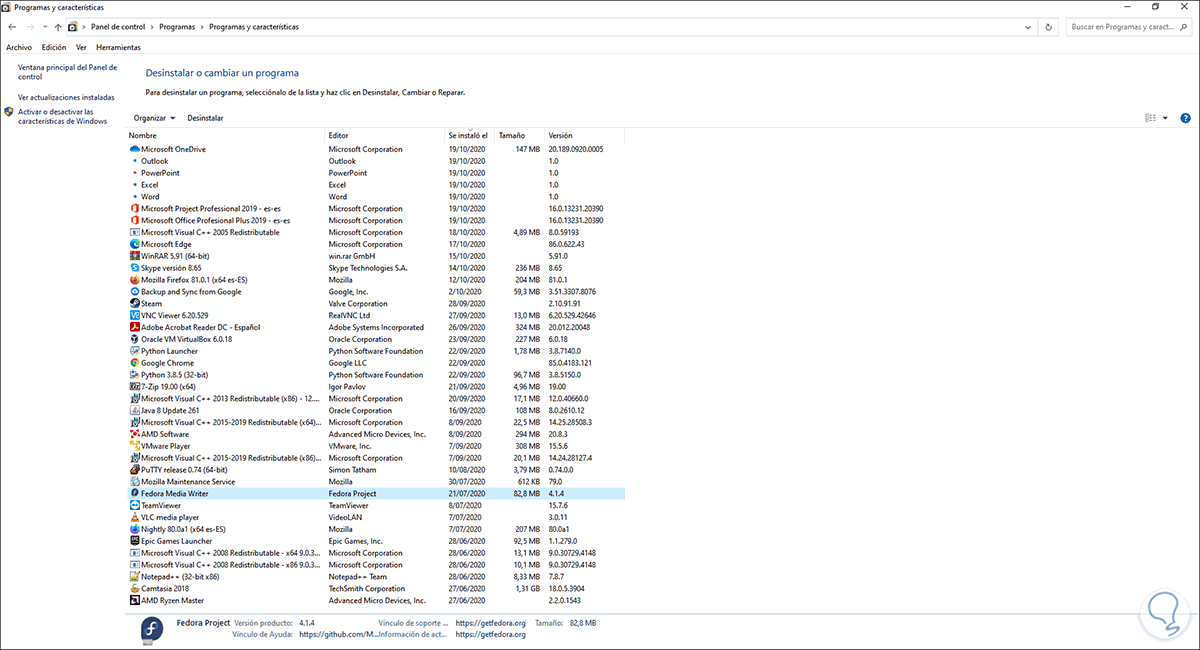Screen dimensions: 1200x650
Task: Open Ver actualizaciones instaladas link
Action: [66, 98]
